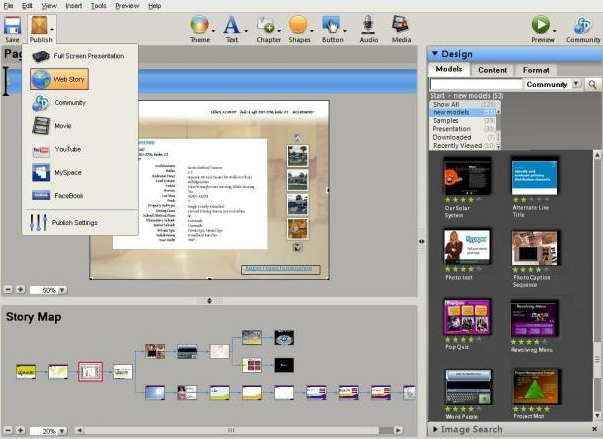Expand the Text tool dropdown arrow
Image resolution: width=603 pixels, height=439 pixels.
tap(246, 31)
